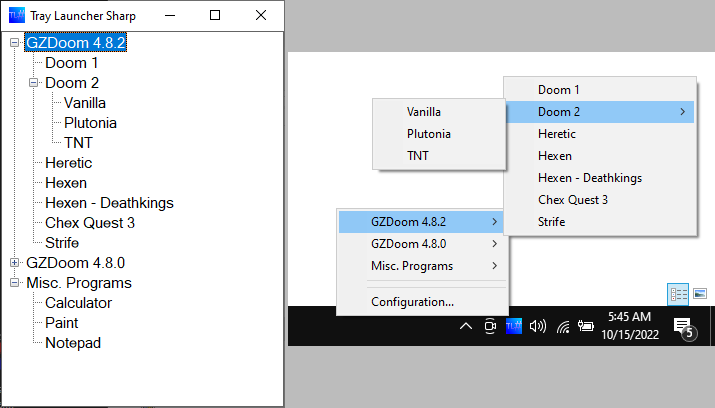
Task: Select Calculator in the tree
Action: tap(78, 303)
